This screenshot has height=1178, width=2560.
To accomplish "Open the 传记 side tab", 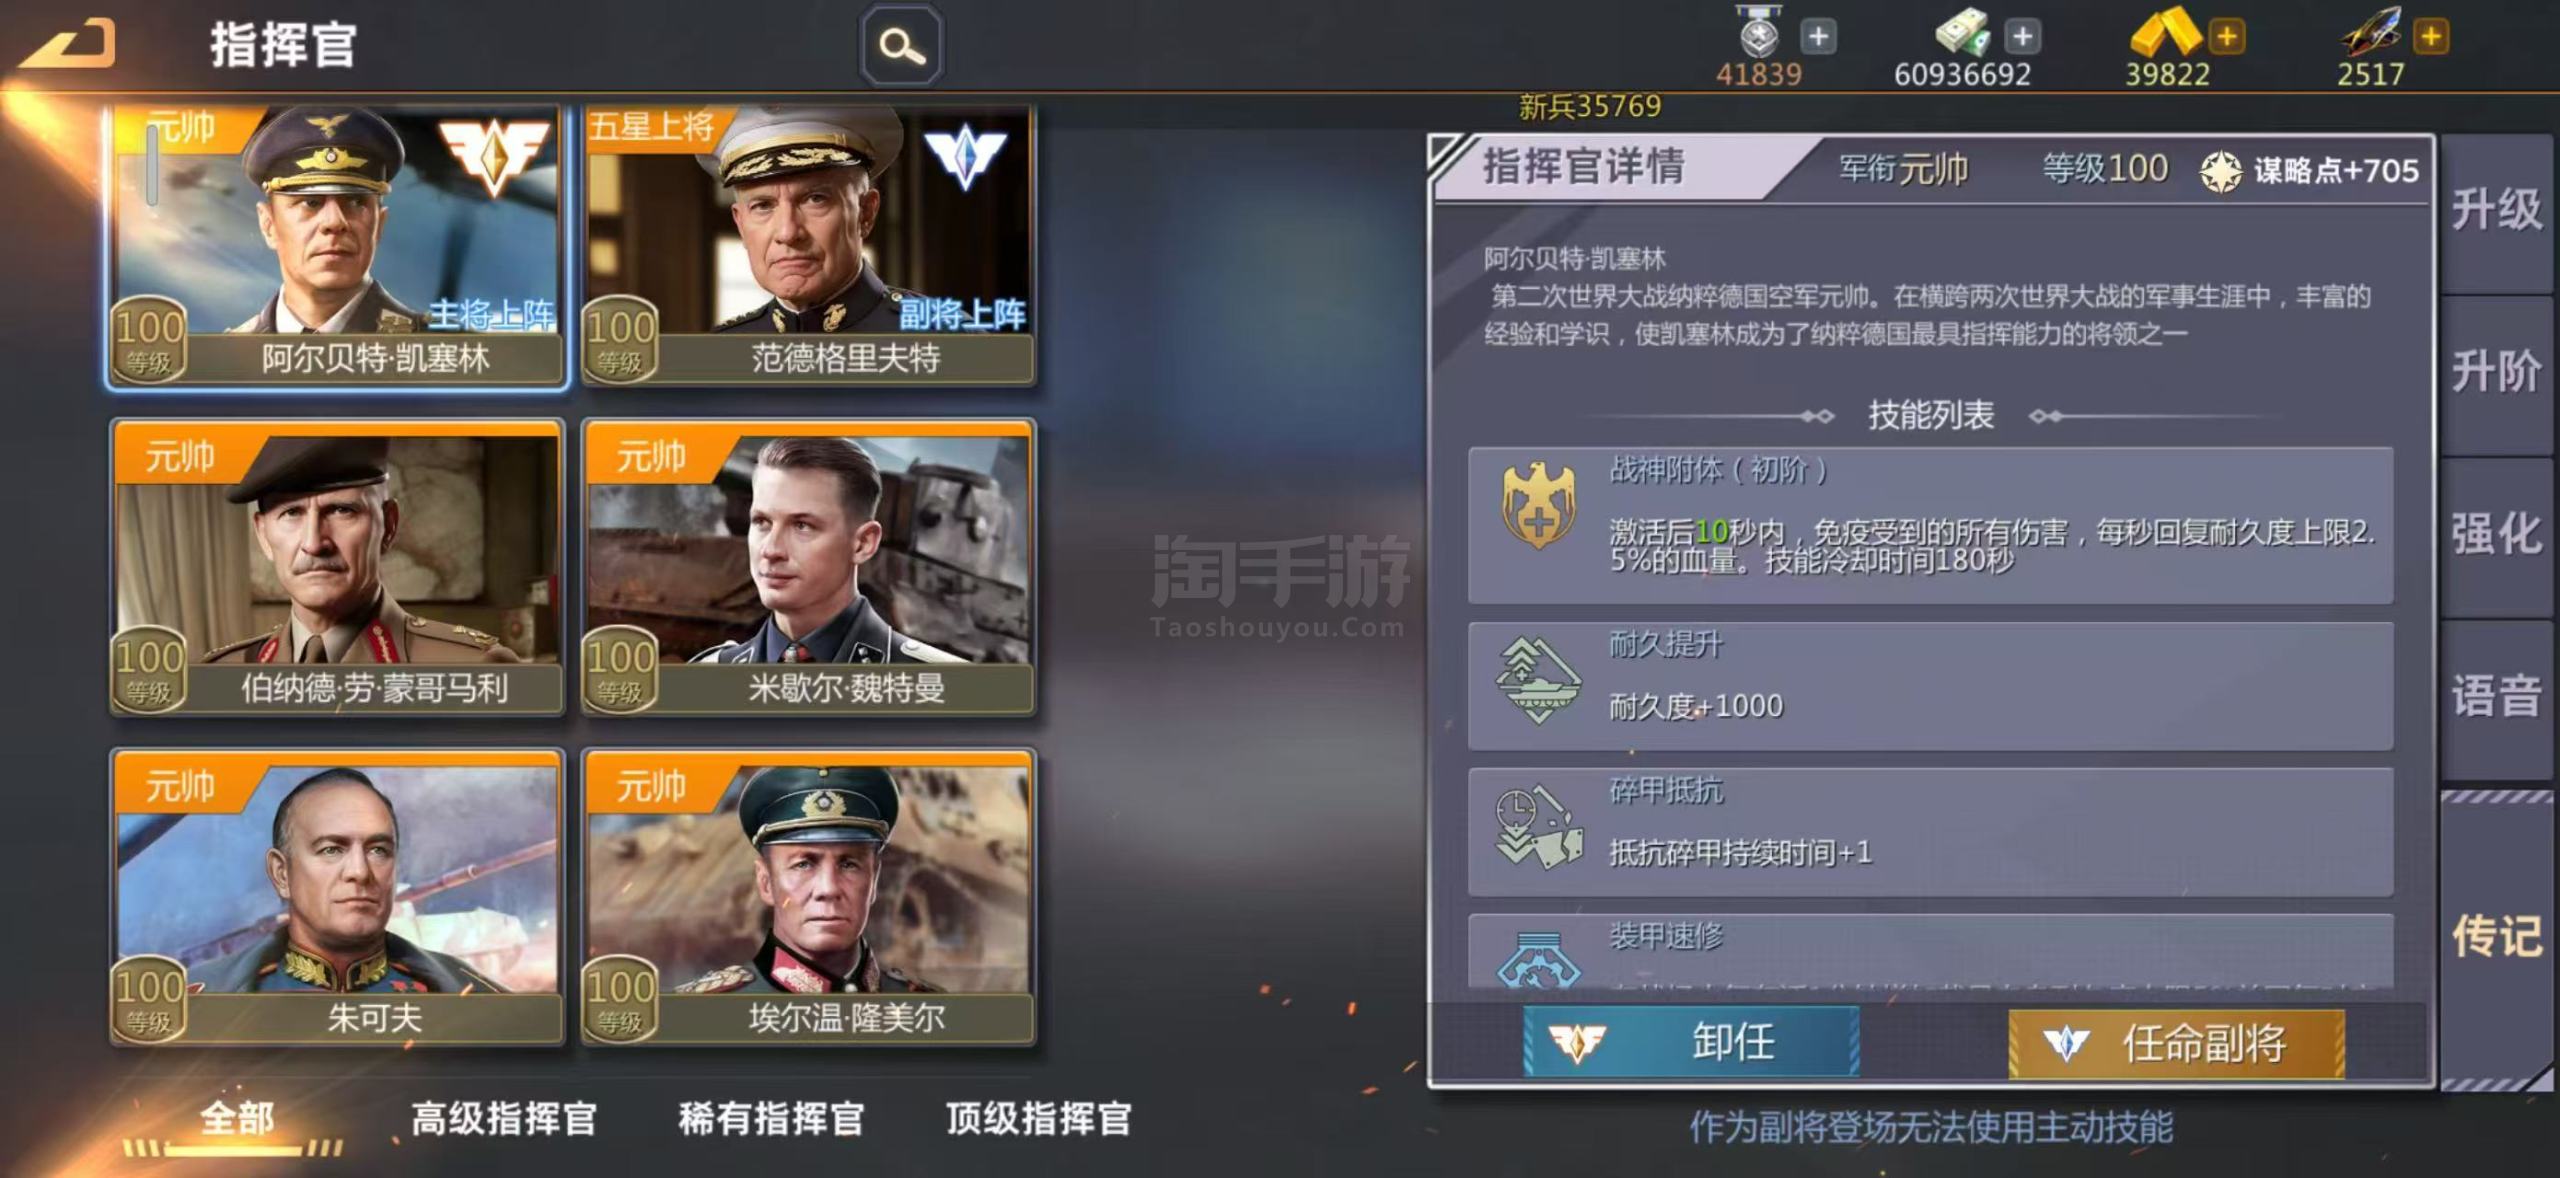I will (2496, 937).
